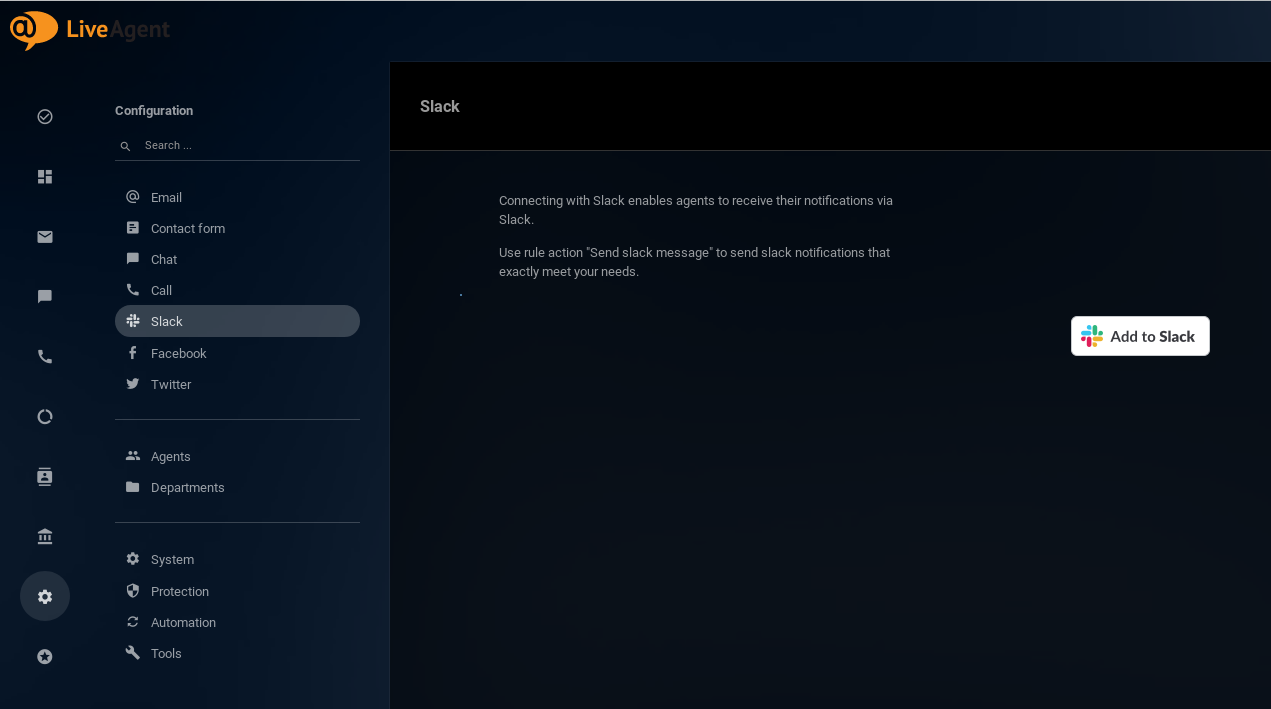Open the tickets envelope icon in sidebar
The image size is (1271, 709).
45,237
